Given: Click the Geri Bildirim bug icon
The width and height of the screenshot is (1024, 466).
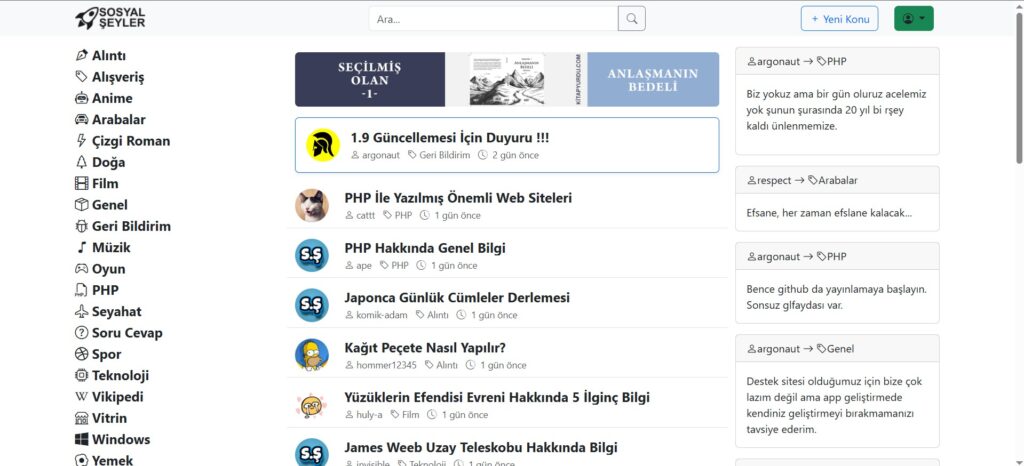Looking at the screenshot, I should (82, 226).
